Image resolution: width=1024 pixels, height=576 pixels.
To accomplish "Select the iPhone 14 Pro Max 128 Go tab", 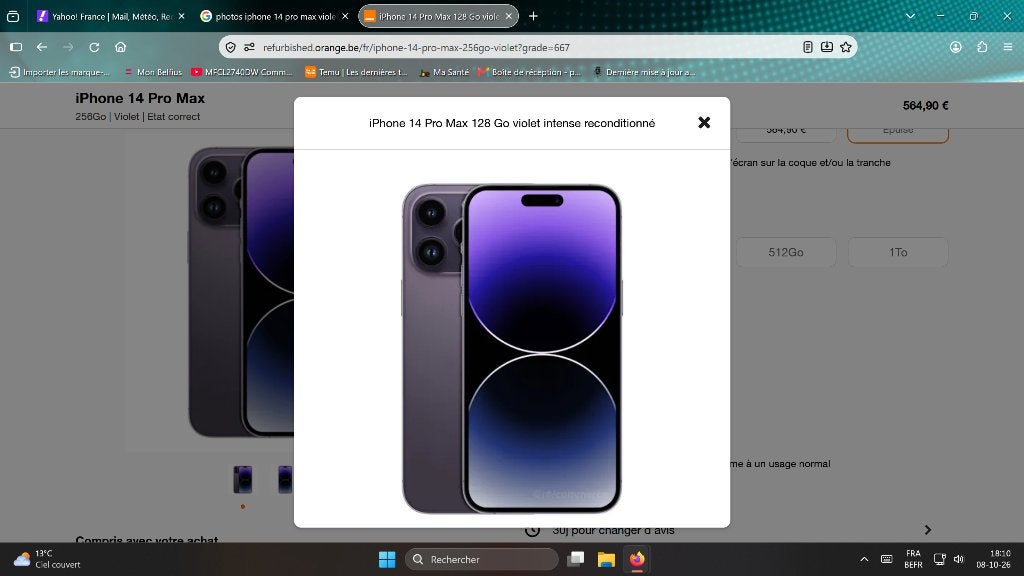I will [438, 16].
